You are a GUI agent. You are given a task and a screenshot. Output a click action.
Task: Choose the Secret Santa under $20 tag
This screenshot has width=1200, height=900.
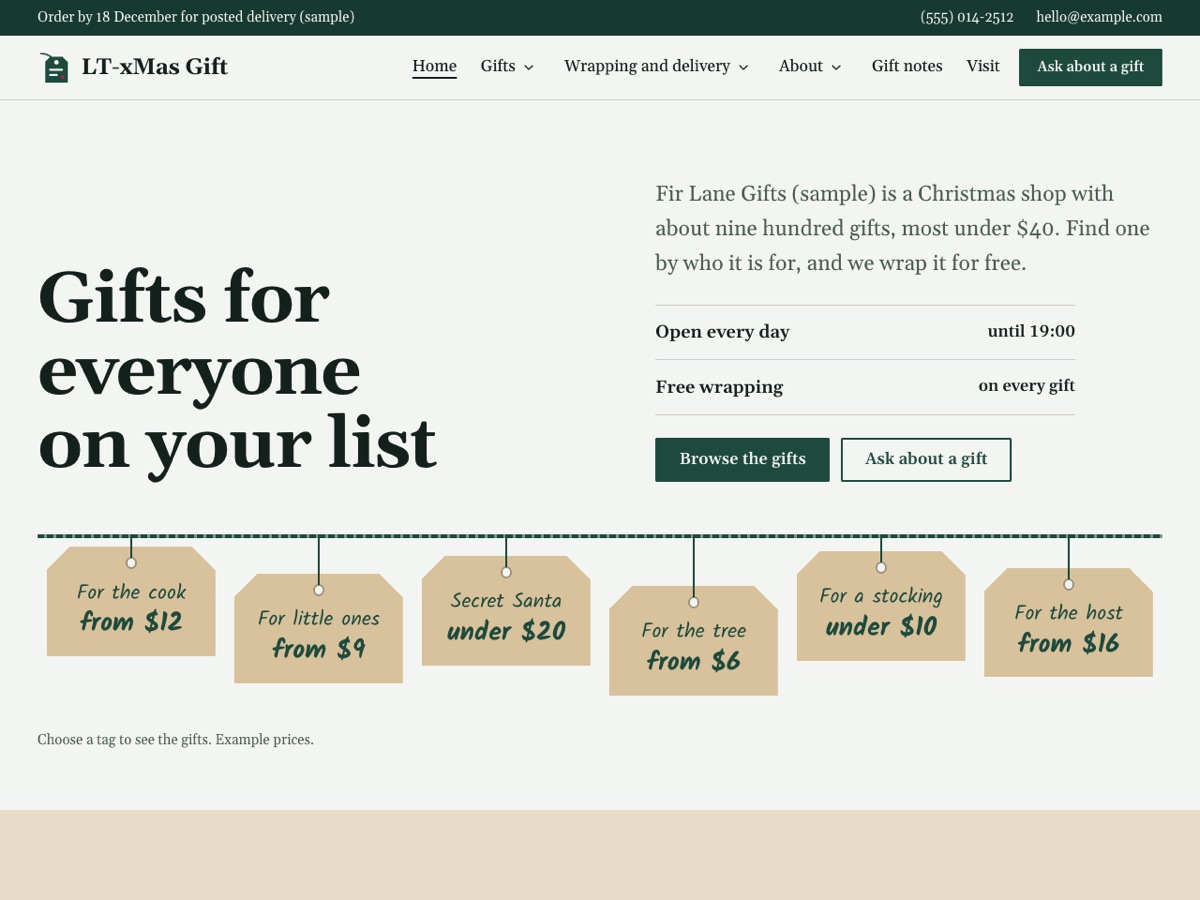506,611
